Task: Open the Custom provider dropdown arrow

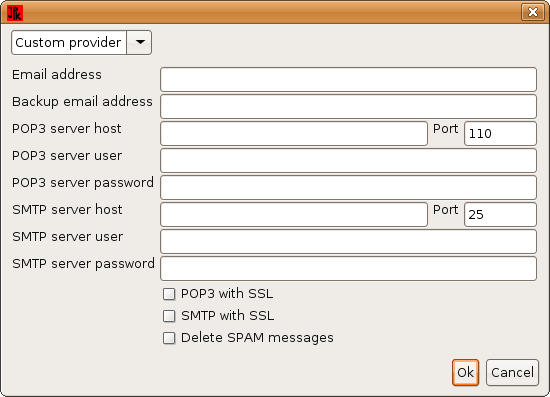Action: [x=139, y=42]
